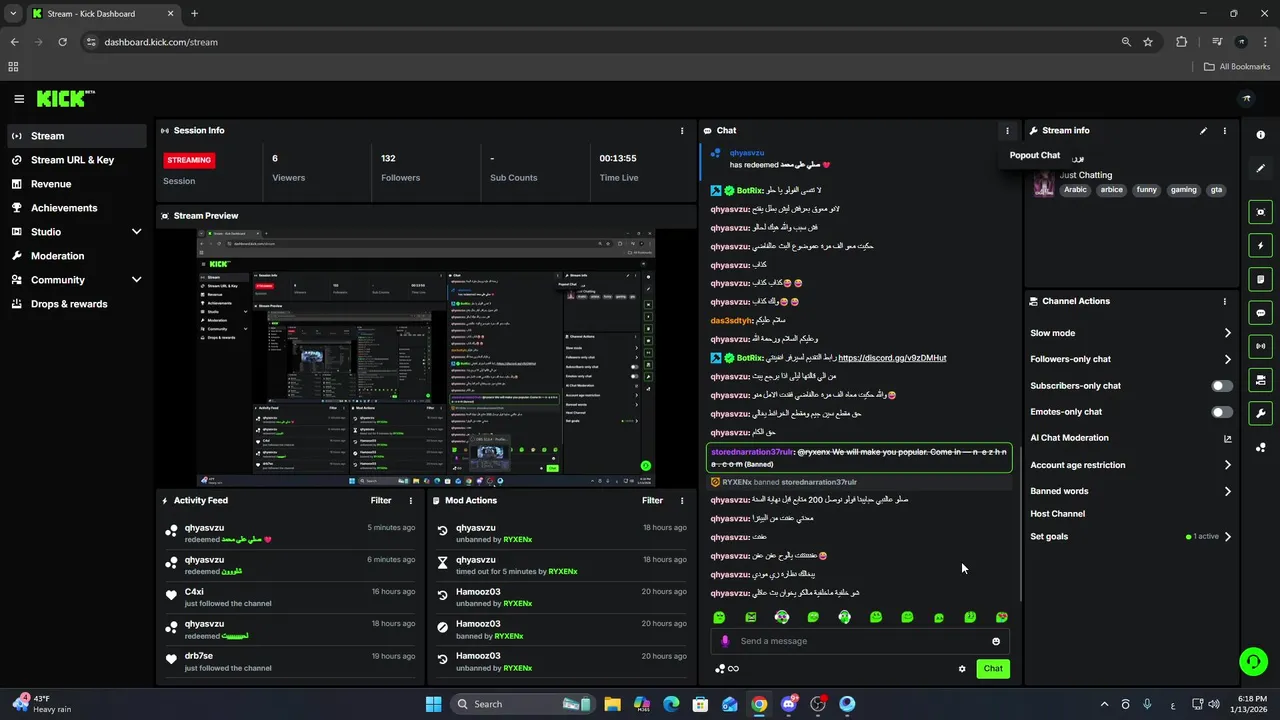The image size is (1280, 720).
Task: Open File Explorer from taskbar
Action: pyautogui.click(x=612, y=704)
